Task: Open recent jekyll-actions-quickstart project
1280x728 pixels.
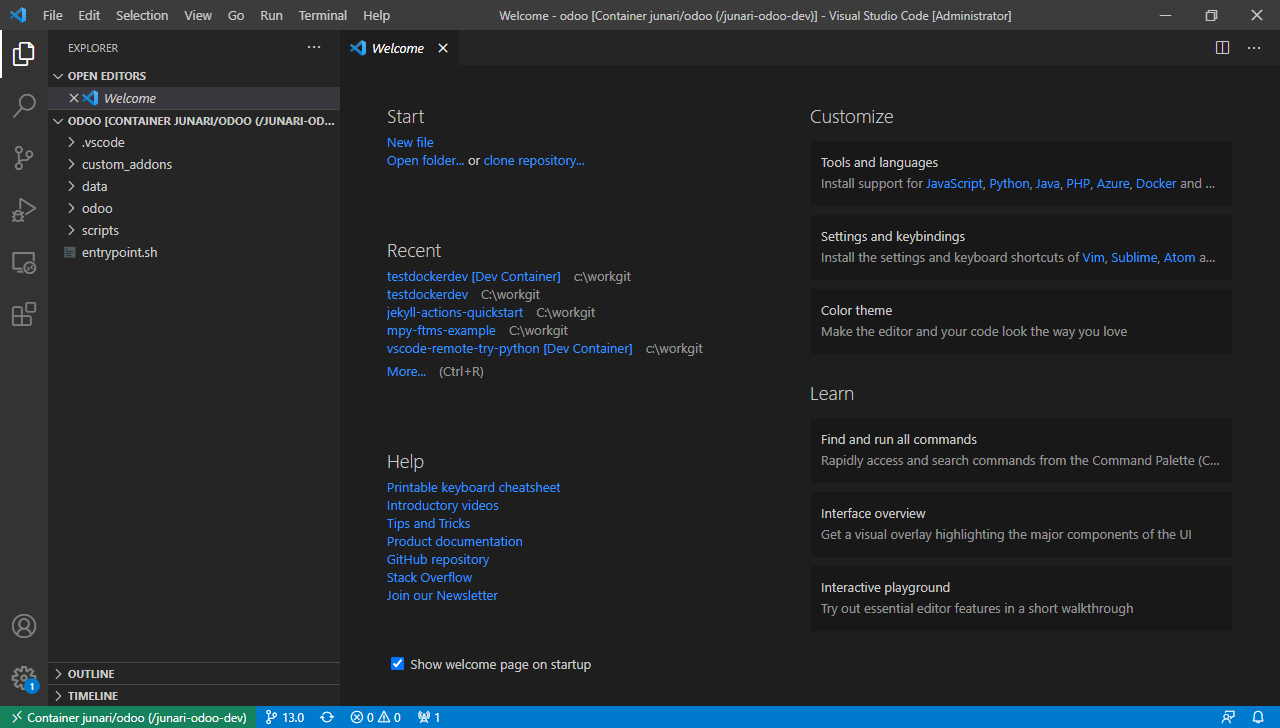Action: [455, 312]
